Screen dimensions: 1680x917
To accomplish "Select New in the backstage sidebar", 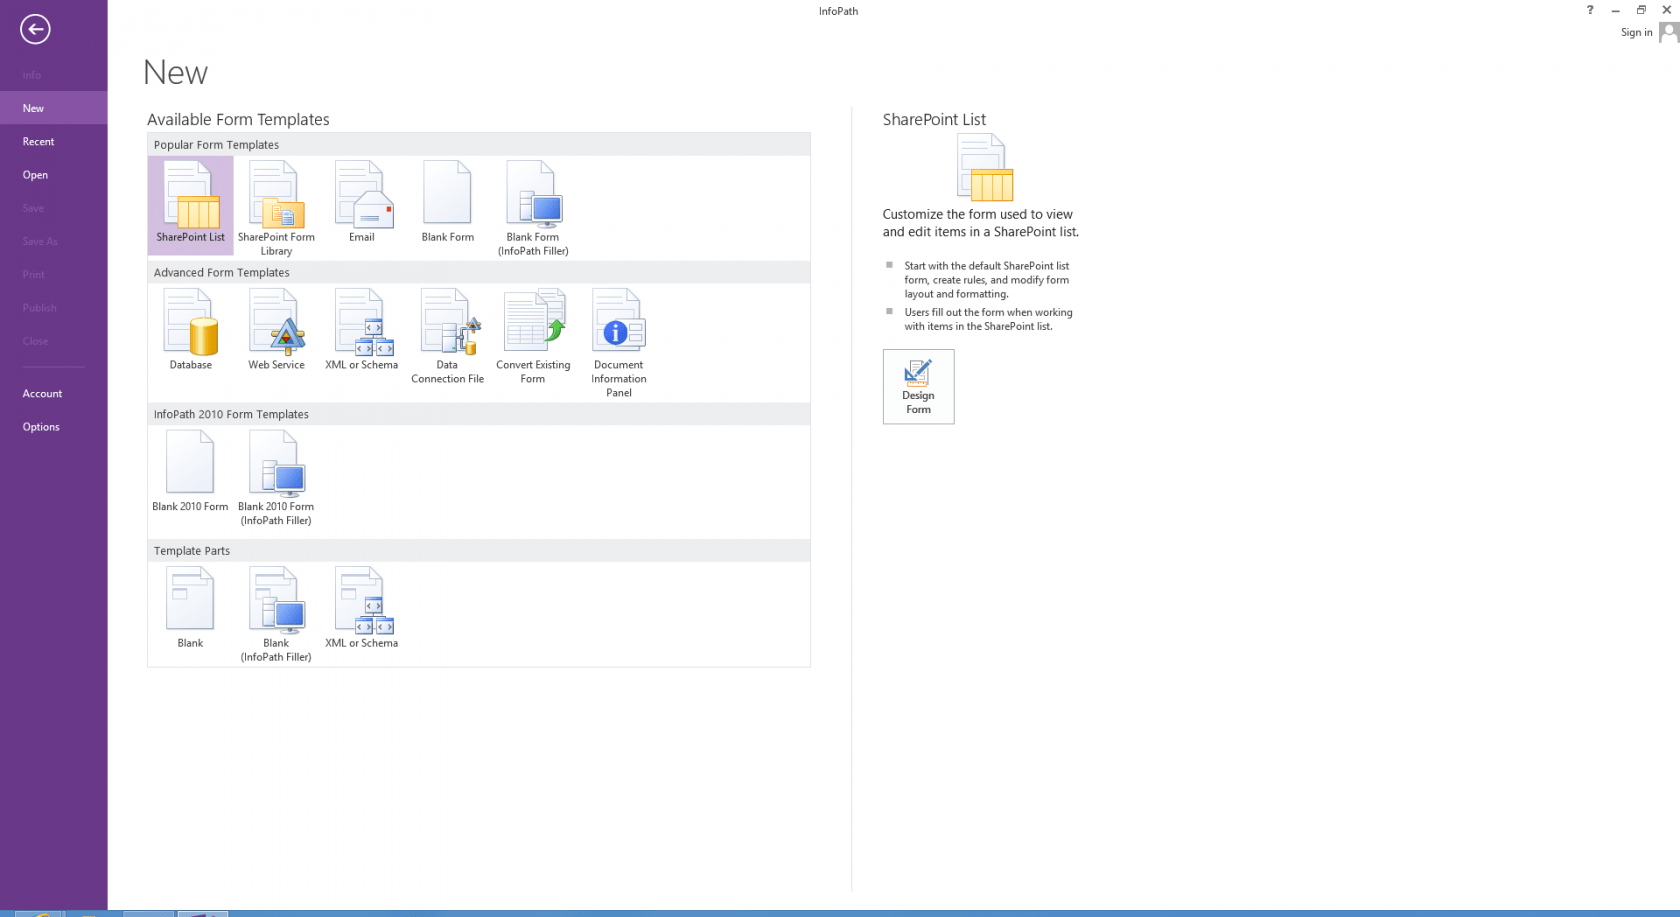I will tap(53, 108).
